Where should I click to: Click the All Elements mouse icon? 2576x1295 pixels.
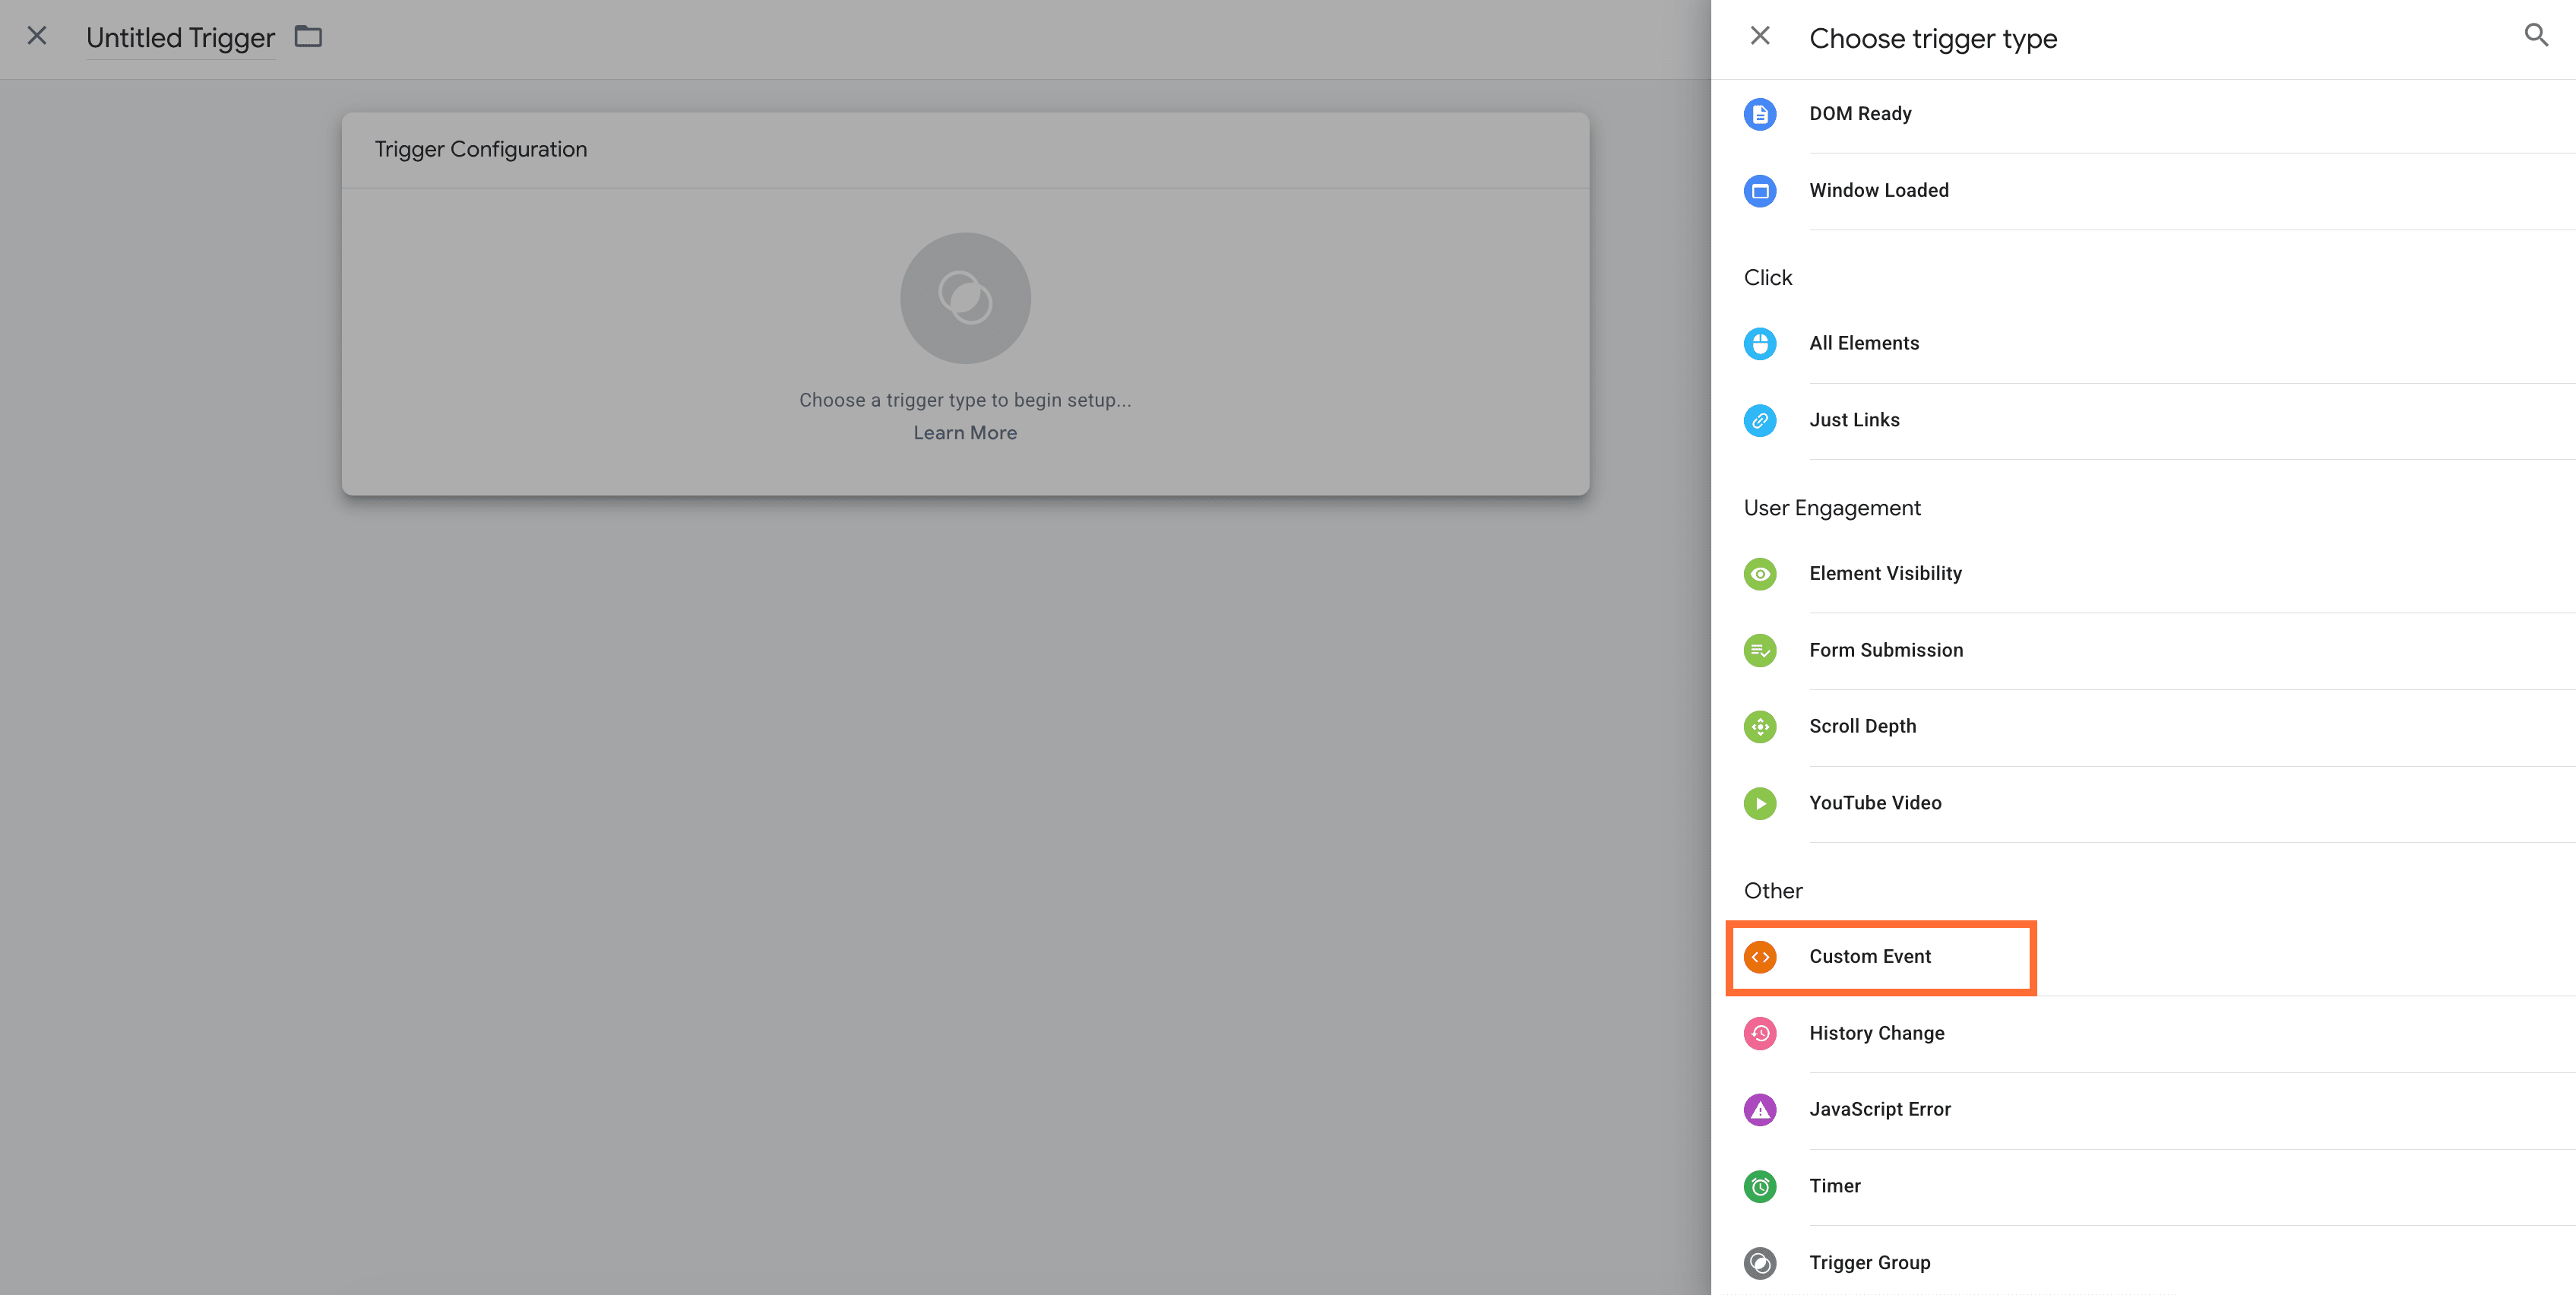(1760, 344)
